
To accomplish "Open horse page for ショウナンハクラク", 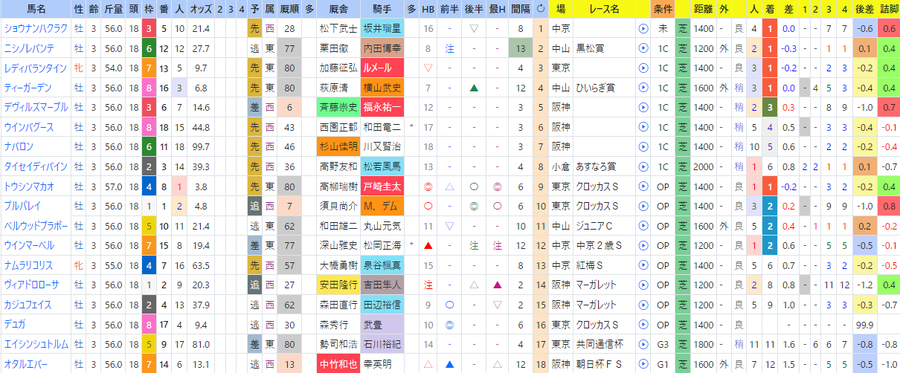I will [x=36, y=28].
